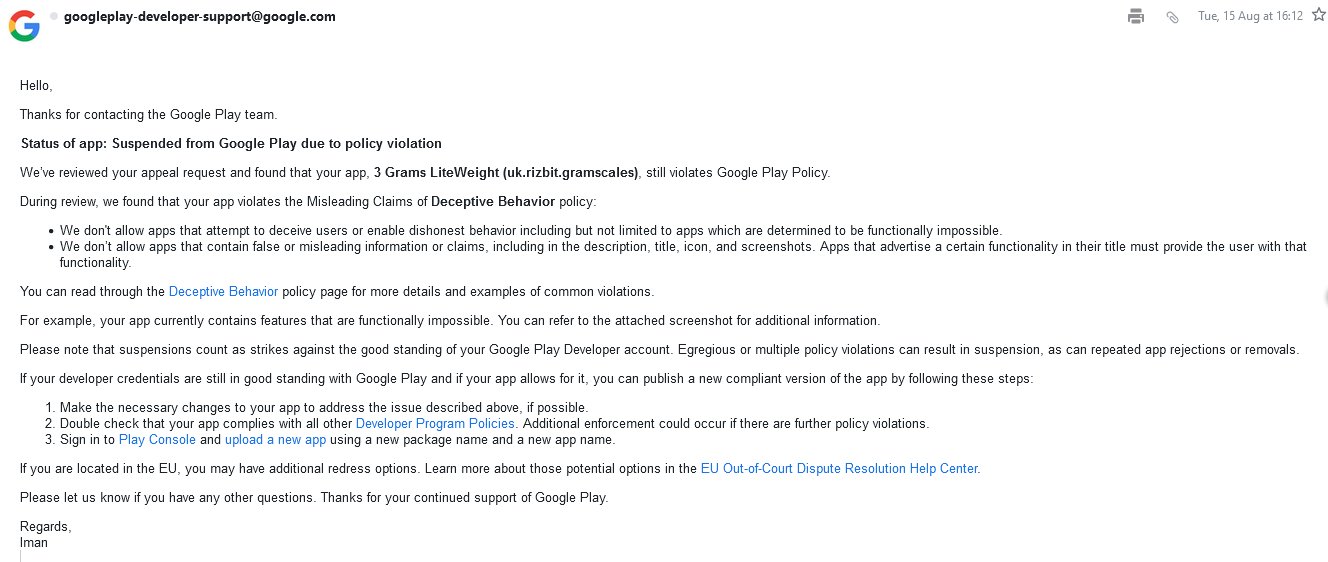The height and width of the screenshot is (562, 1328).
Task: Open the Play Console link
Action: [157, 440]
